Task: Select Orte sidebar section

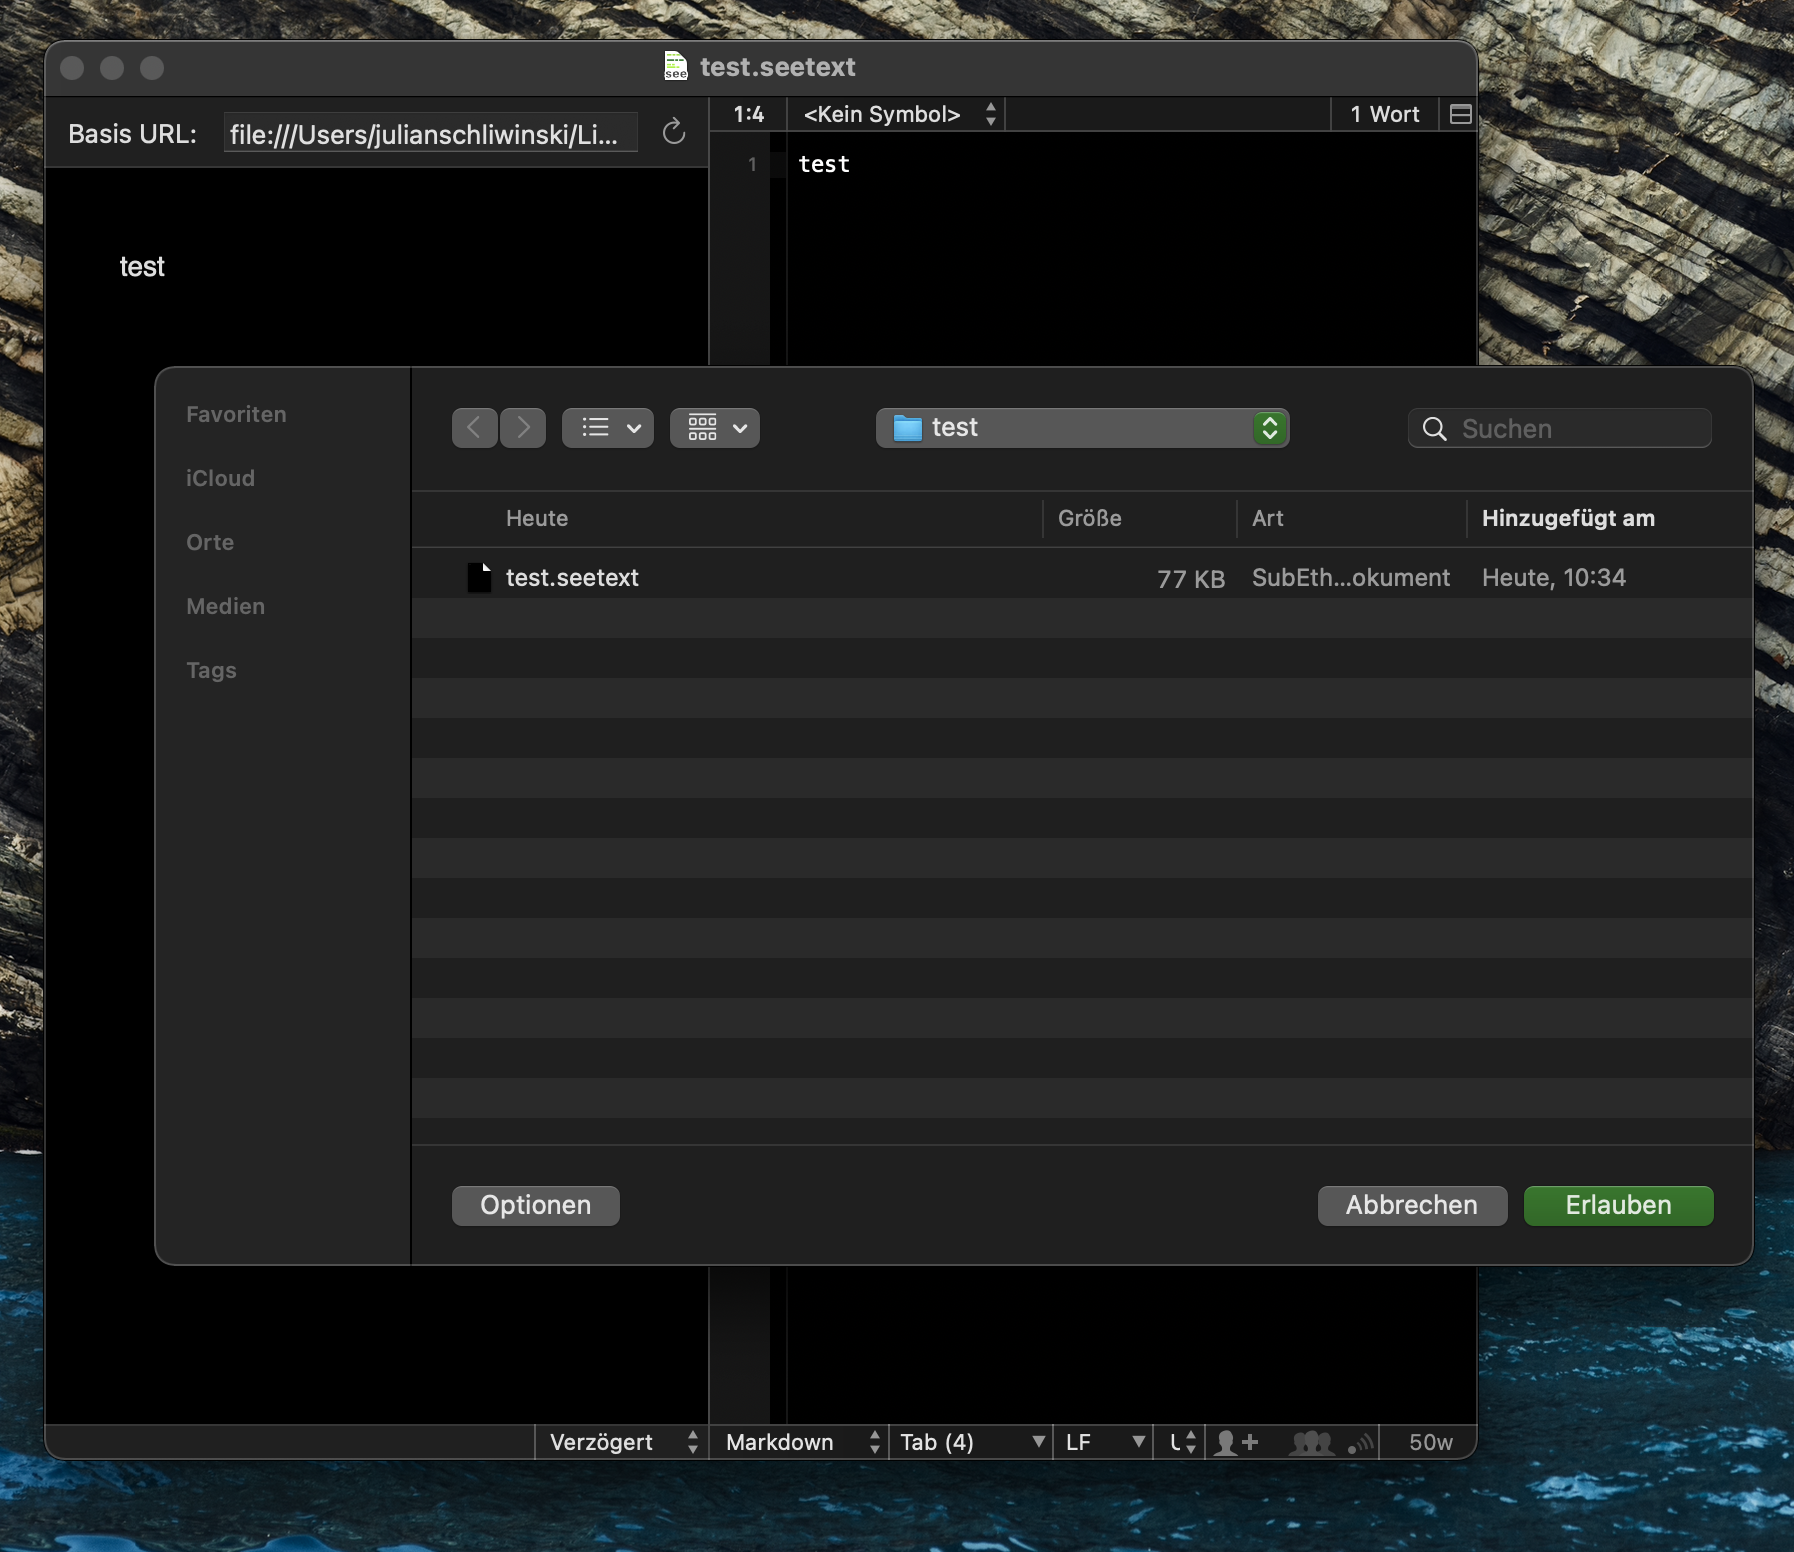Action: 210,542
